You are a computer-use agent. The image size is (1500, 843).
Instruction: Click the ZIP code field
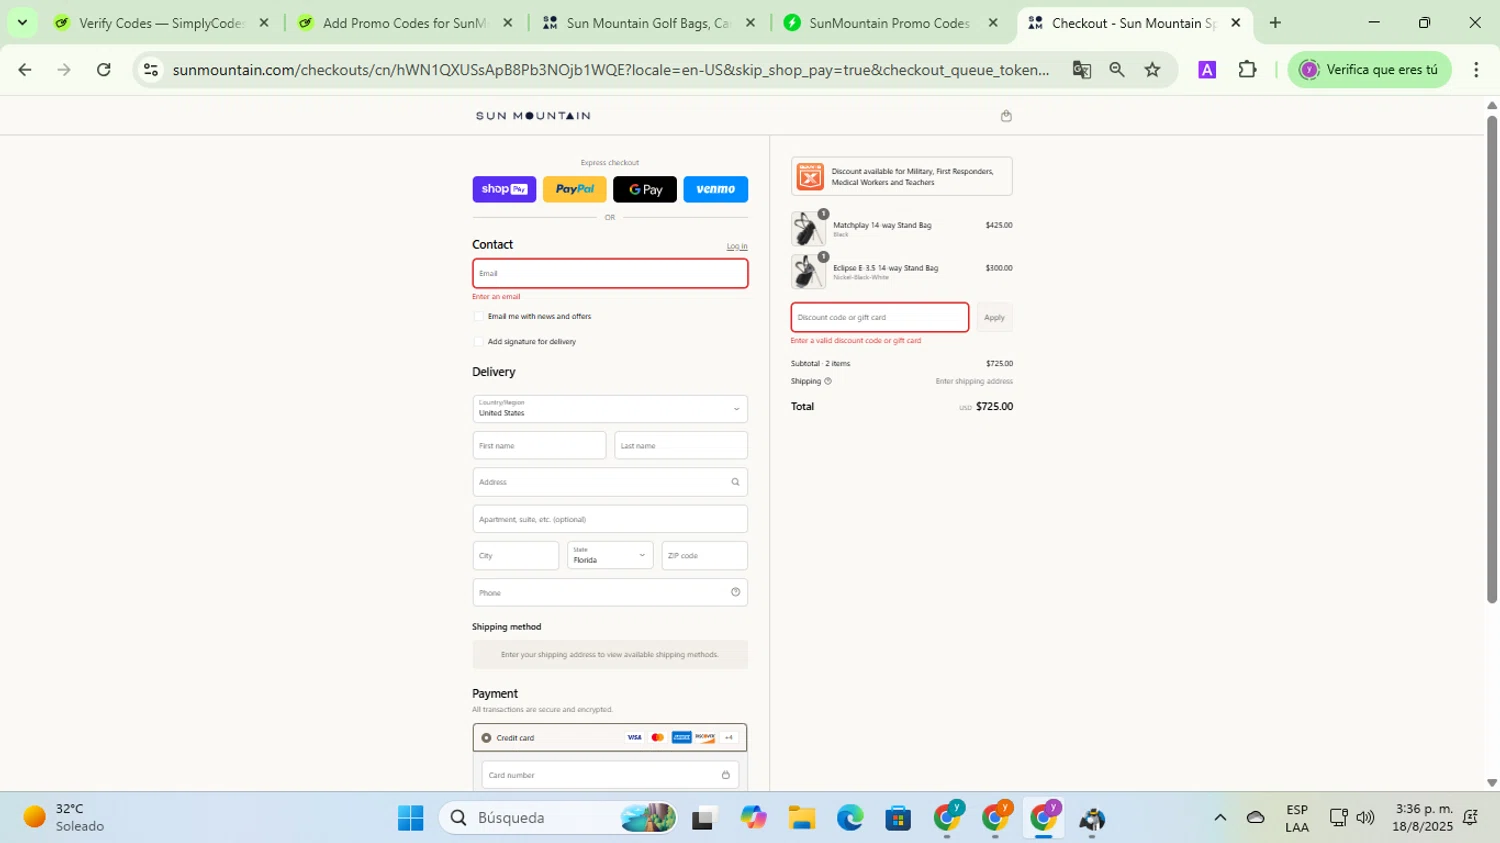click(x=705, y=555)
